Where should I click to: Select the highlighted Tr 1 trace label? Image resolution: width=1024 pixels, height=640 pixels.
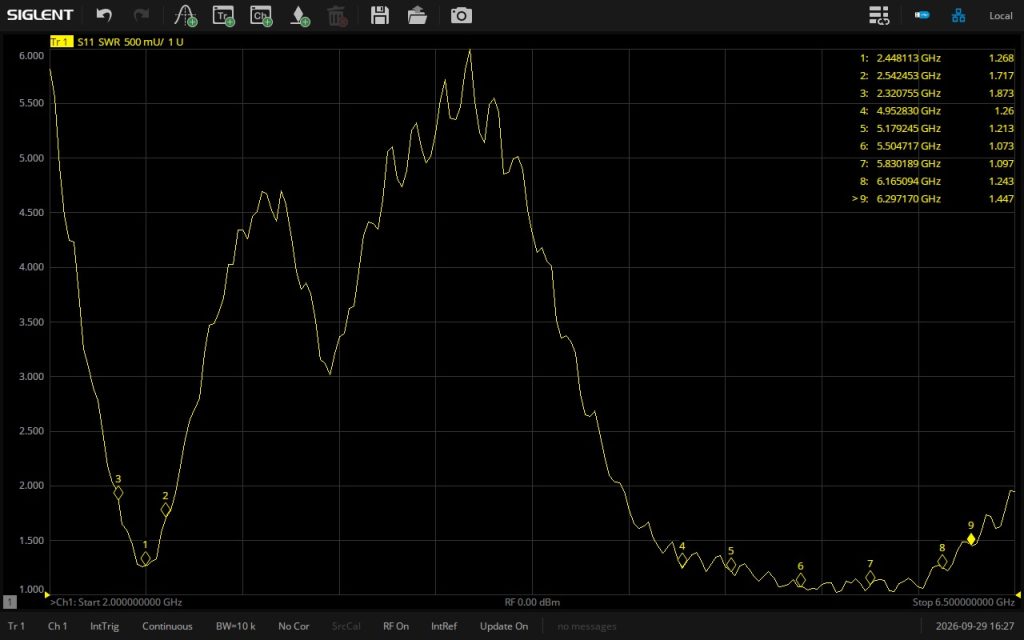[61, 42]
